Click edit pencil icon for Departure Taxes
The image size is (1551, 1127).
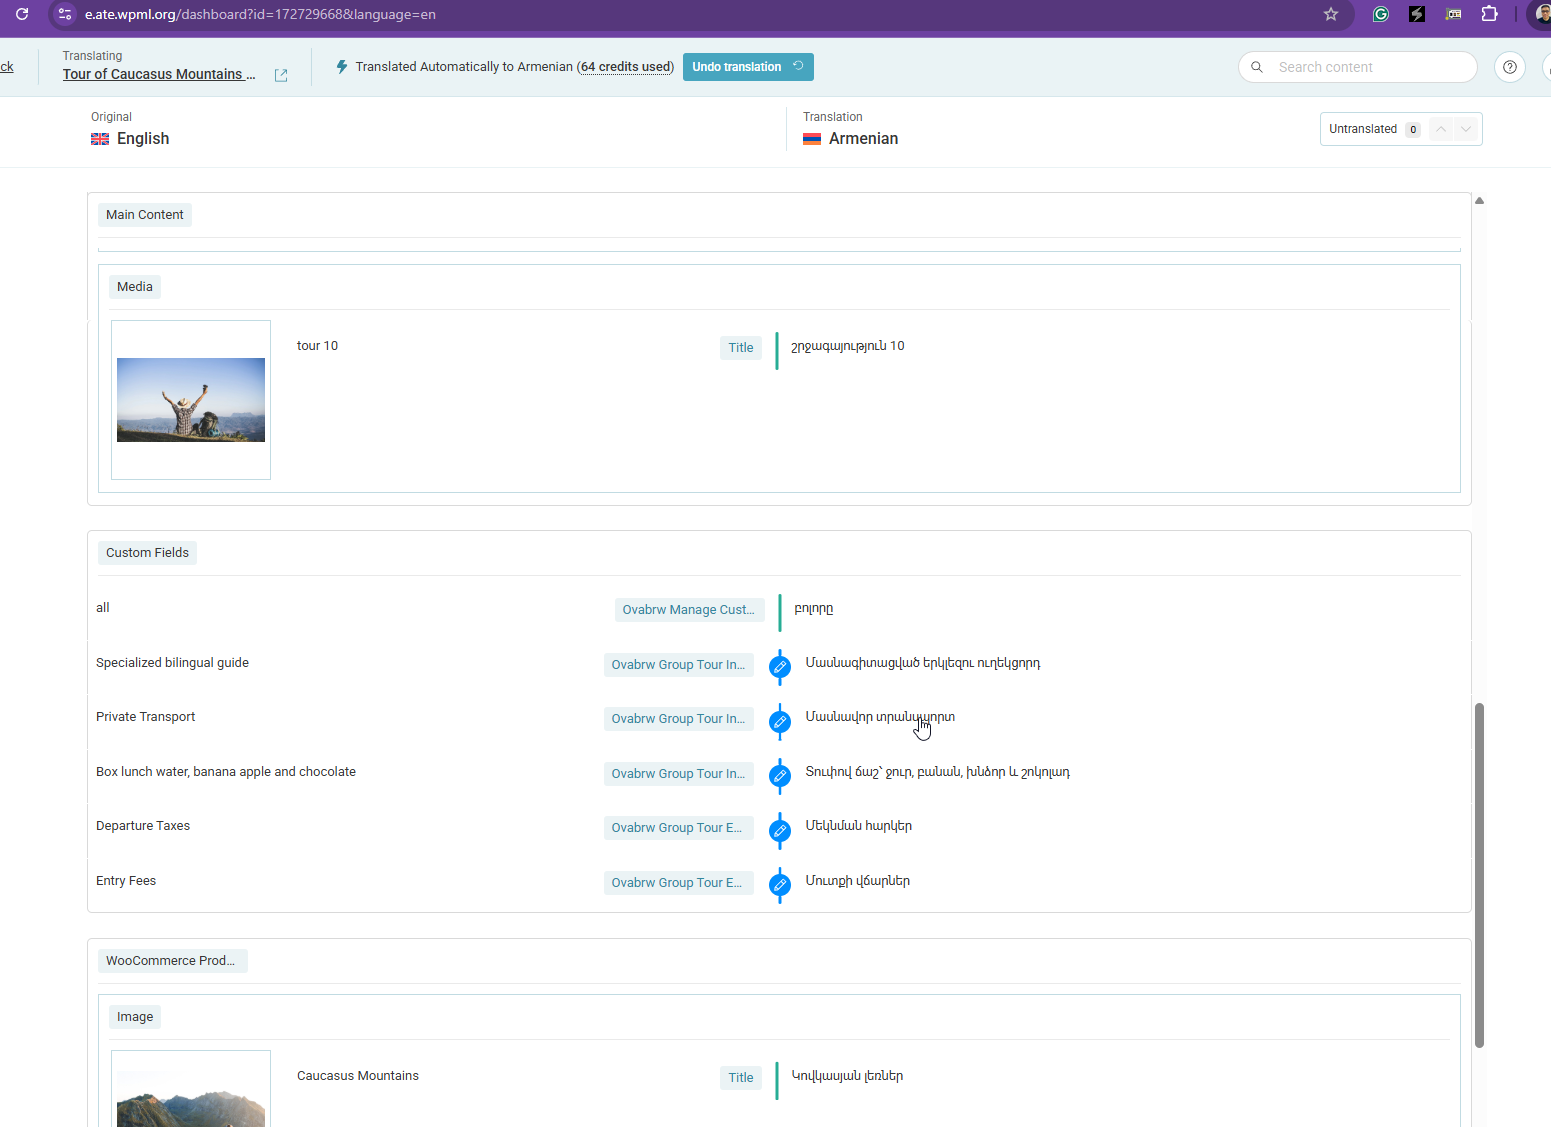click(x=780, y=830)
